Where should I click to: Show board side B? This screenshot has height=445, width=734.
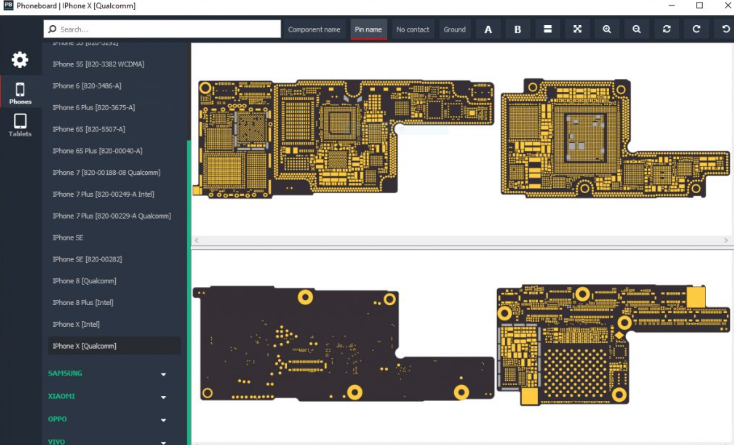click(518, 29)
